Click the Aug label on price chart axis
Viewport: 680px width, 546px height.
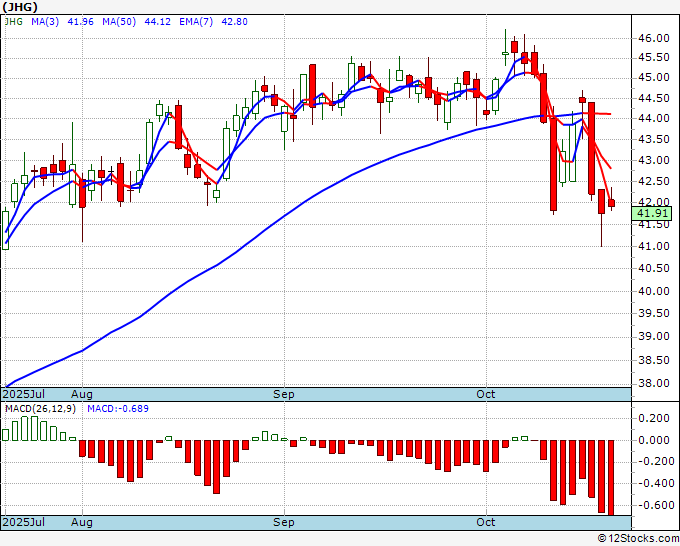tap(82, 394)
